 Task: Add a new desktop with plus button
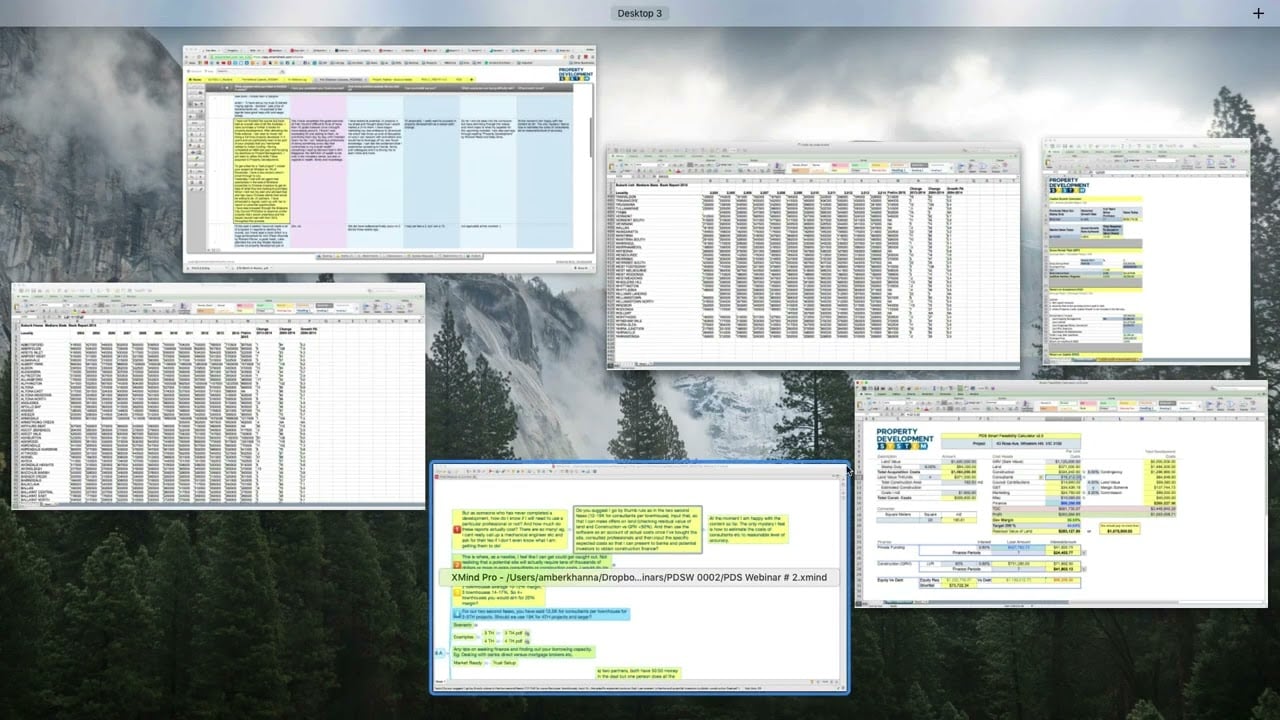pos(1258,13)
